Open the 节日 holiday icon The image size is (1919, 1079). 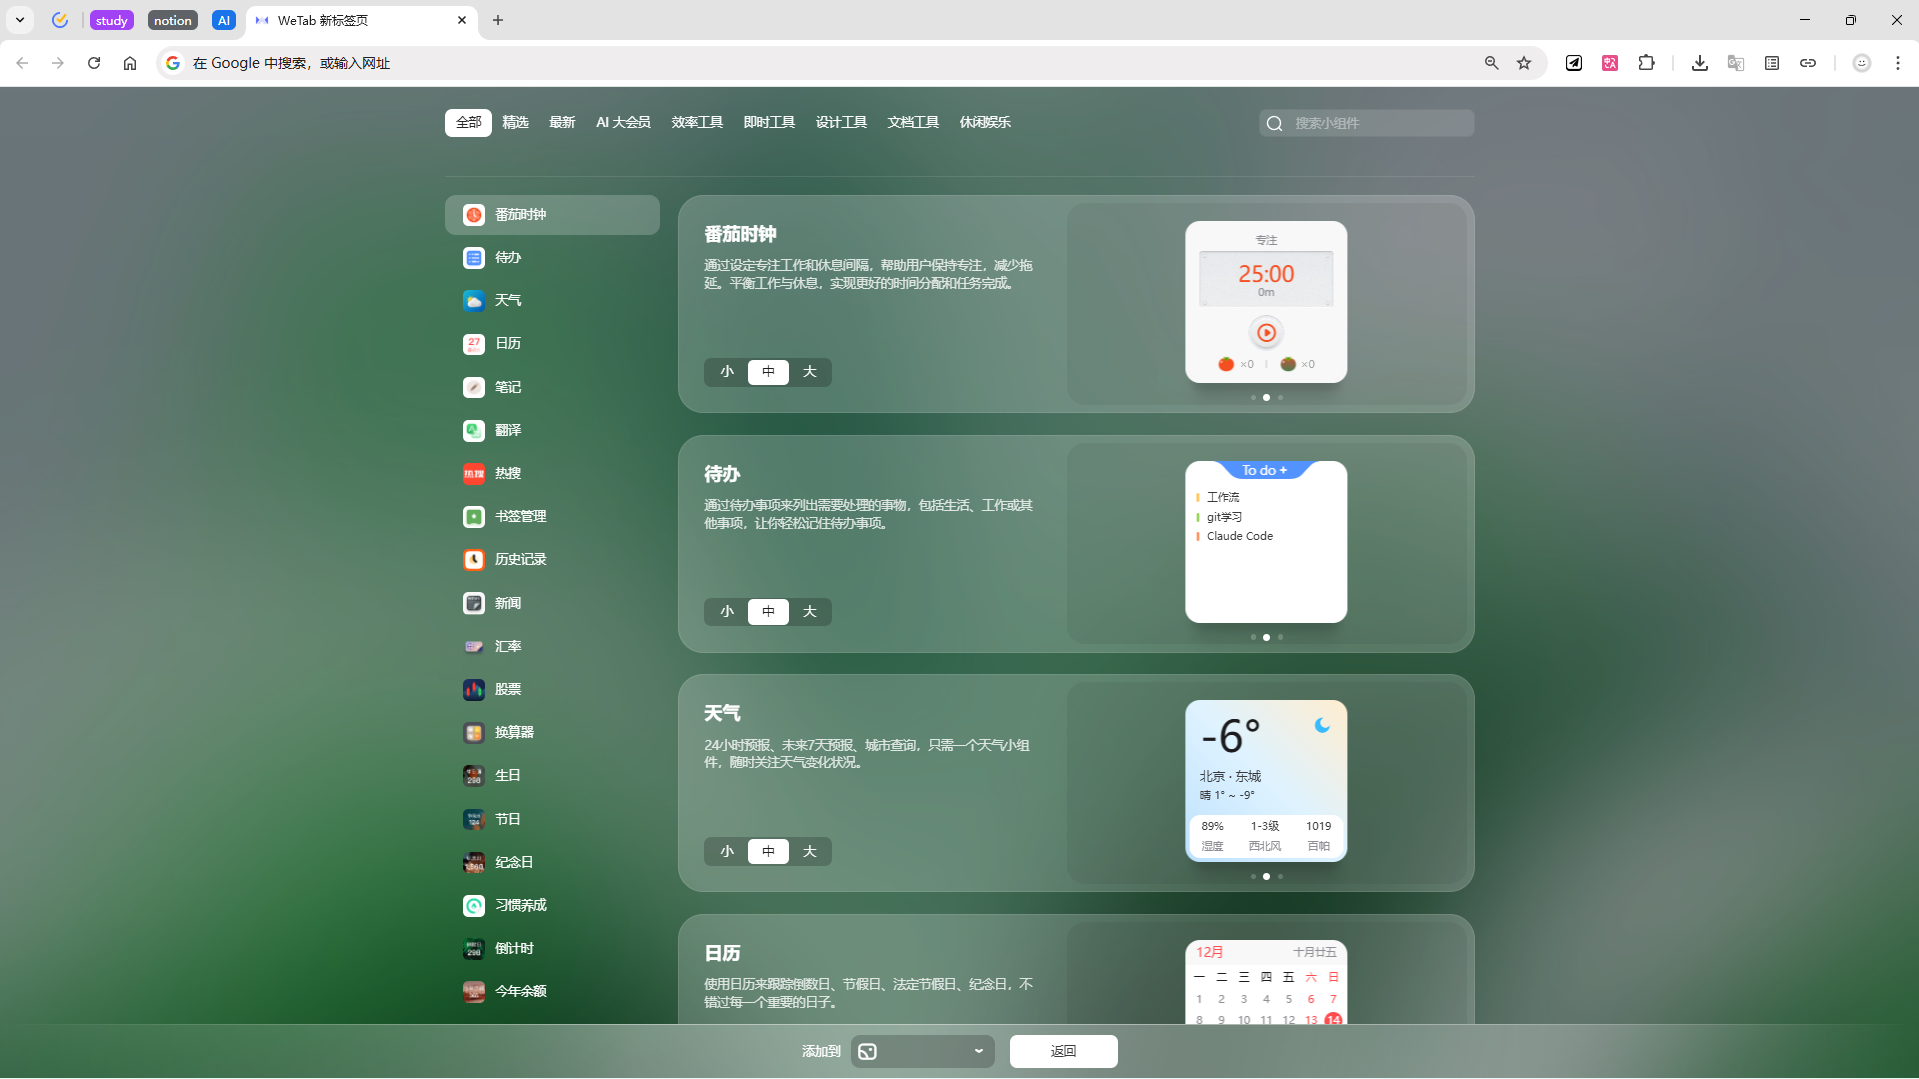click(x=474, y=819)
